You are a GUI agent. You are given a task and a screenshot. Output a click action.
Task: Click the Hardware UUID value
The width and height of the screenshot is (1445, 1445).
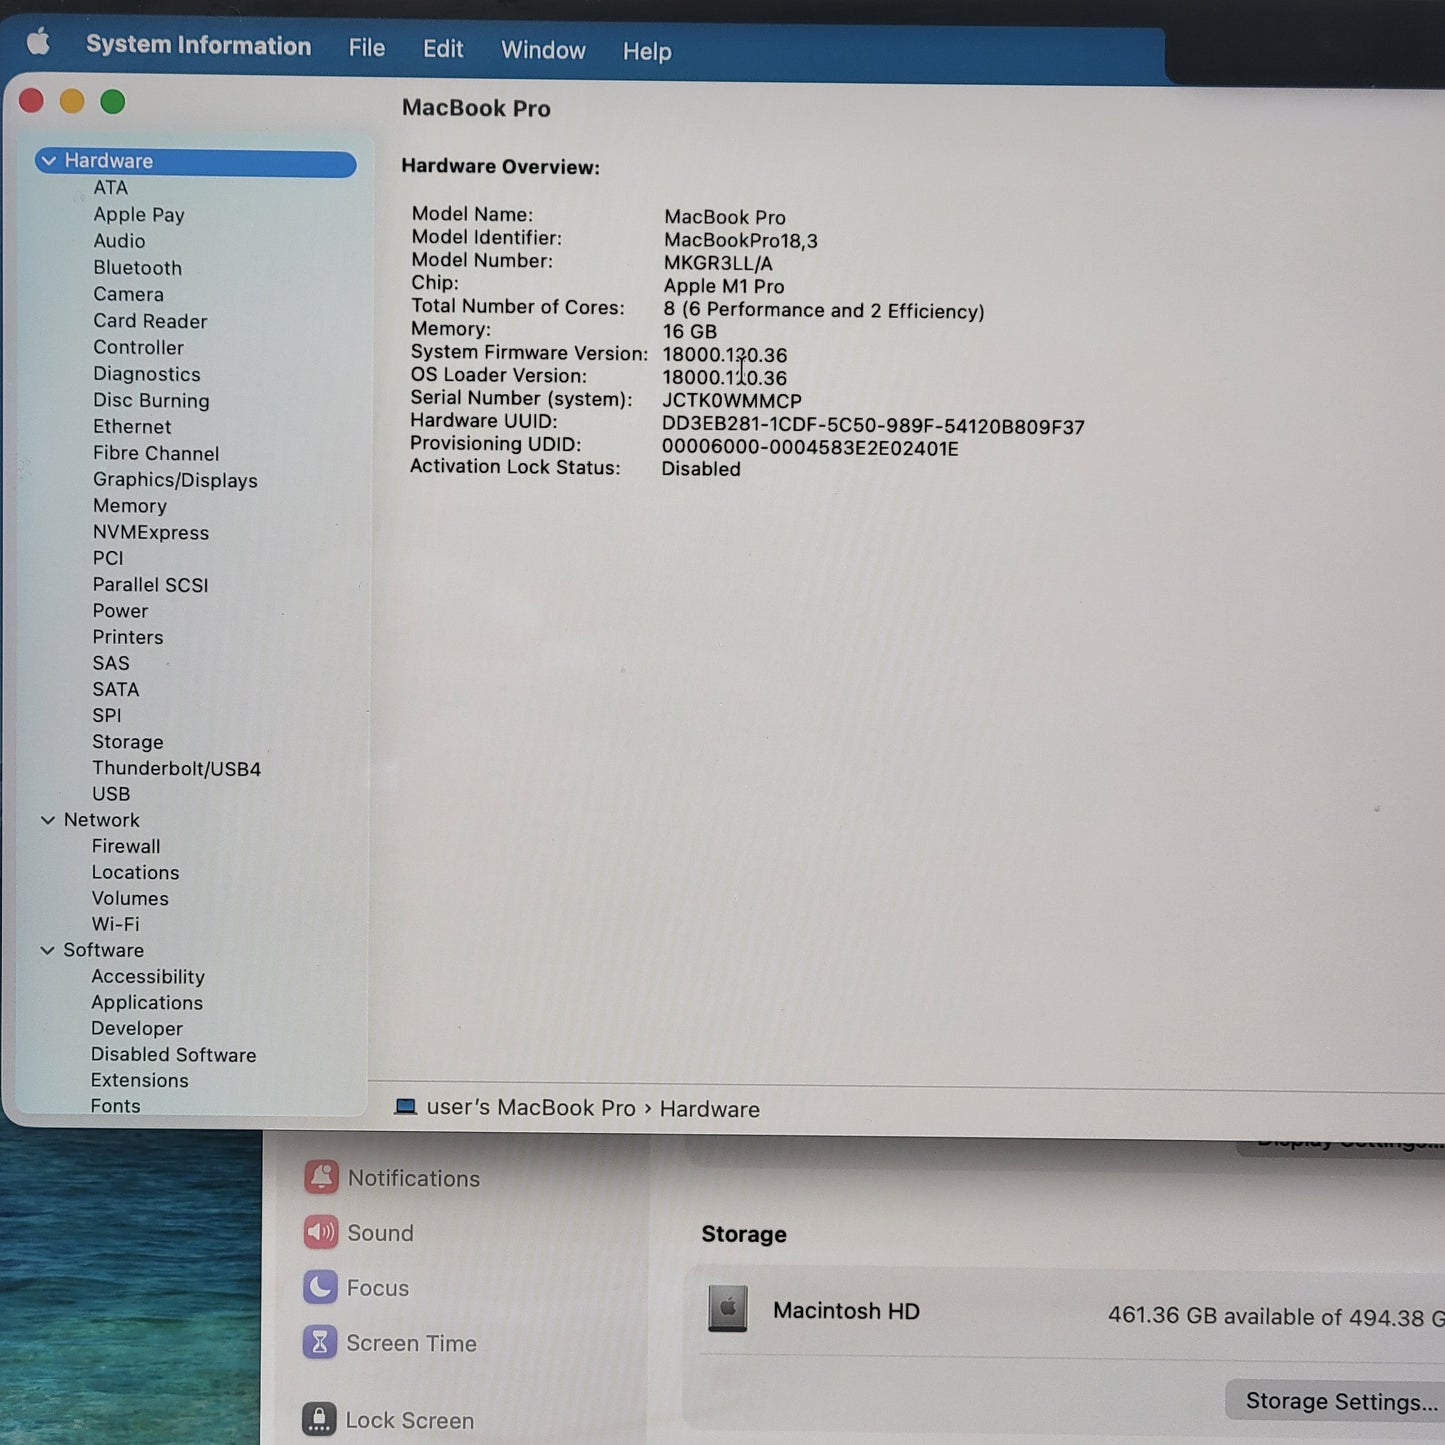(873, 426)
